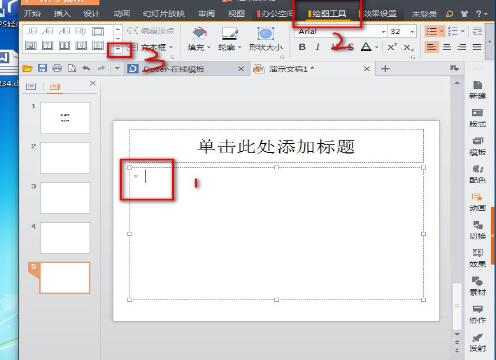Screen dimensions: 496x360
Task: Switch to the 开始 Home tab
Action: (32, 14)
